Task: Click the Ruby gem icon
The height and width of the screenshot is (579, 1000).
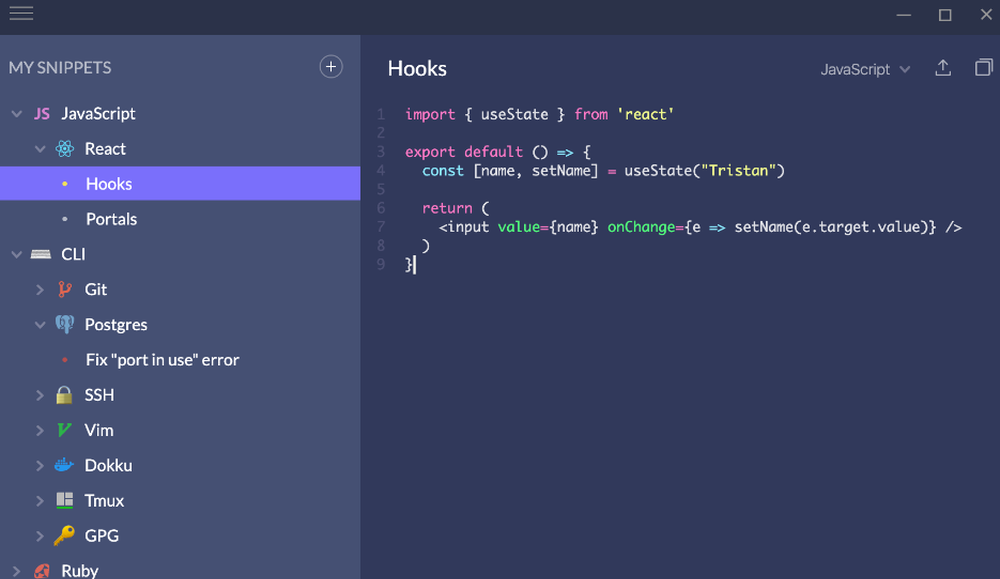Action: [42, 571]
